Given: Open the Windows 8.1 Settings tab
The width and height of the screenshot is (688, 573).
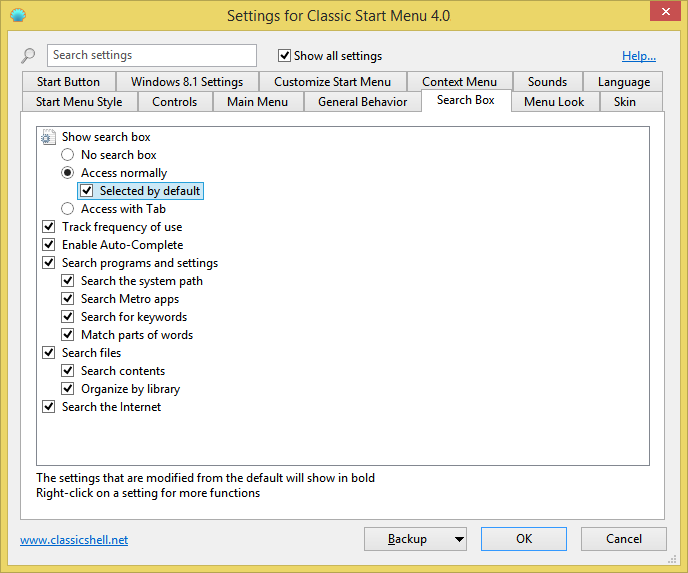Looking at the screenshot, I should pyautogui.click(x=187, y=82).
